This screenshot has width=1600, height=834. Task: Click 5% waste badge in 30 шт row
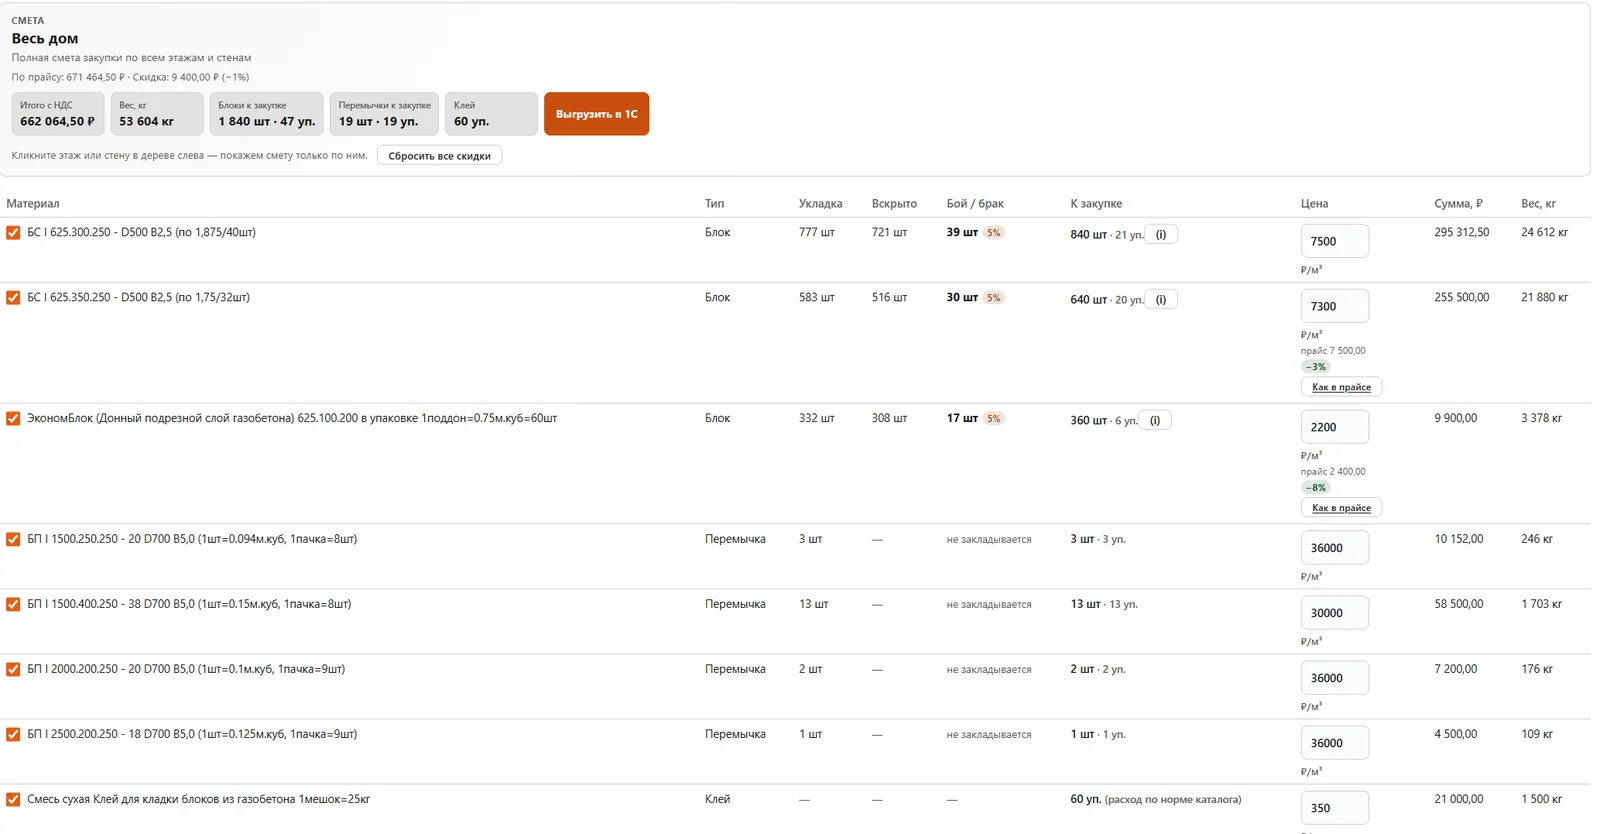(993, 298)
